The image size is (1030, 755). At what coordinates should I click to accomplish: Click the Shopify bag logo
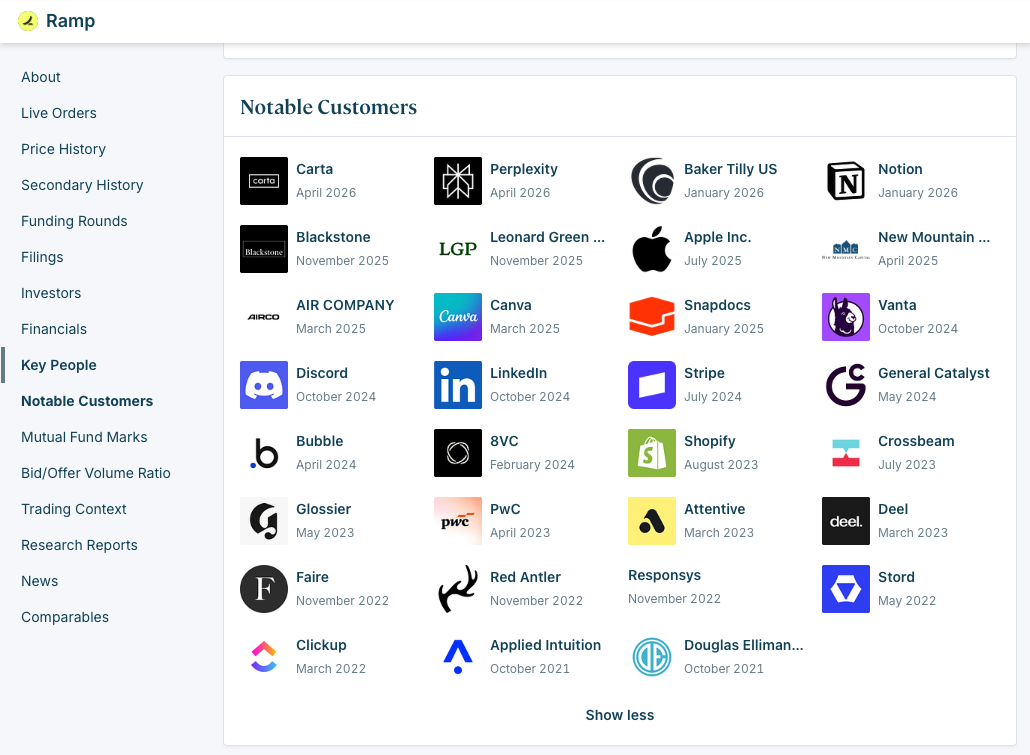(x=652, y=453)
